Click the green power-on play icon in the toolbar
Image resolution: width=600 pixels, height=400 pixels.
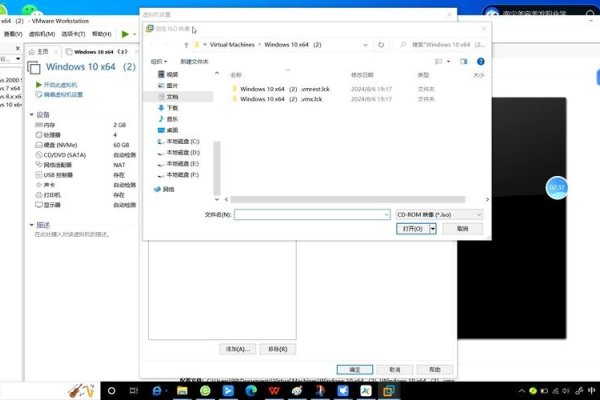(125, 34)
